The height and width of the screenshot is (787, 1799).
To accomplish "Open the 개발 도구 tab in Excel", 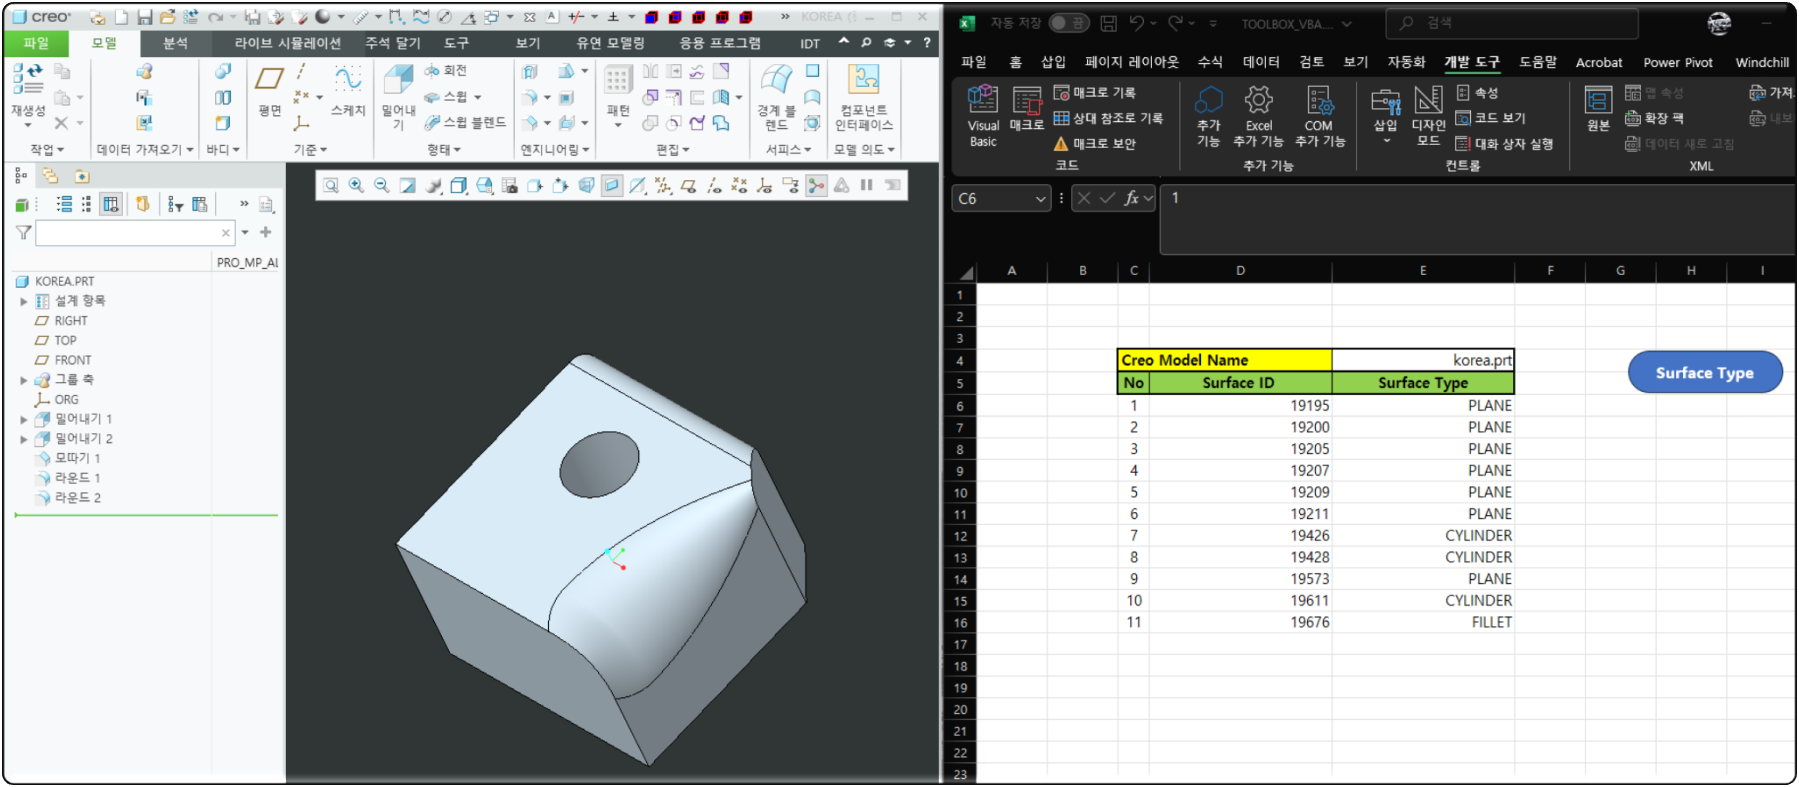I will (1471, 62).
